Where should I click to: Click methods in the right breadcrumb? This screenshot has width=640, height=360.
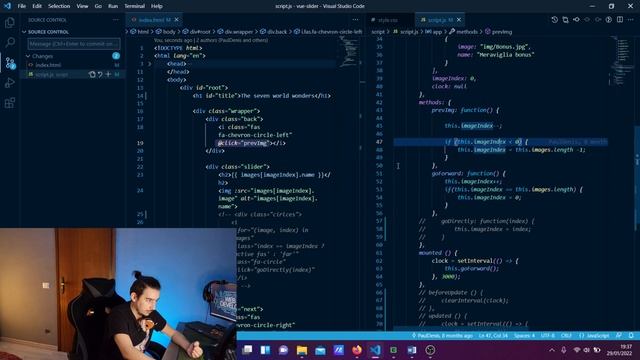coord(467,32)
